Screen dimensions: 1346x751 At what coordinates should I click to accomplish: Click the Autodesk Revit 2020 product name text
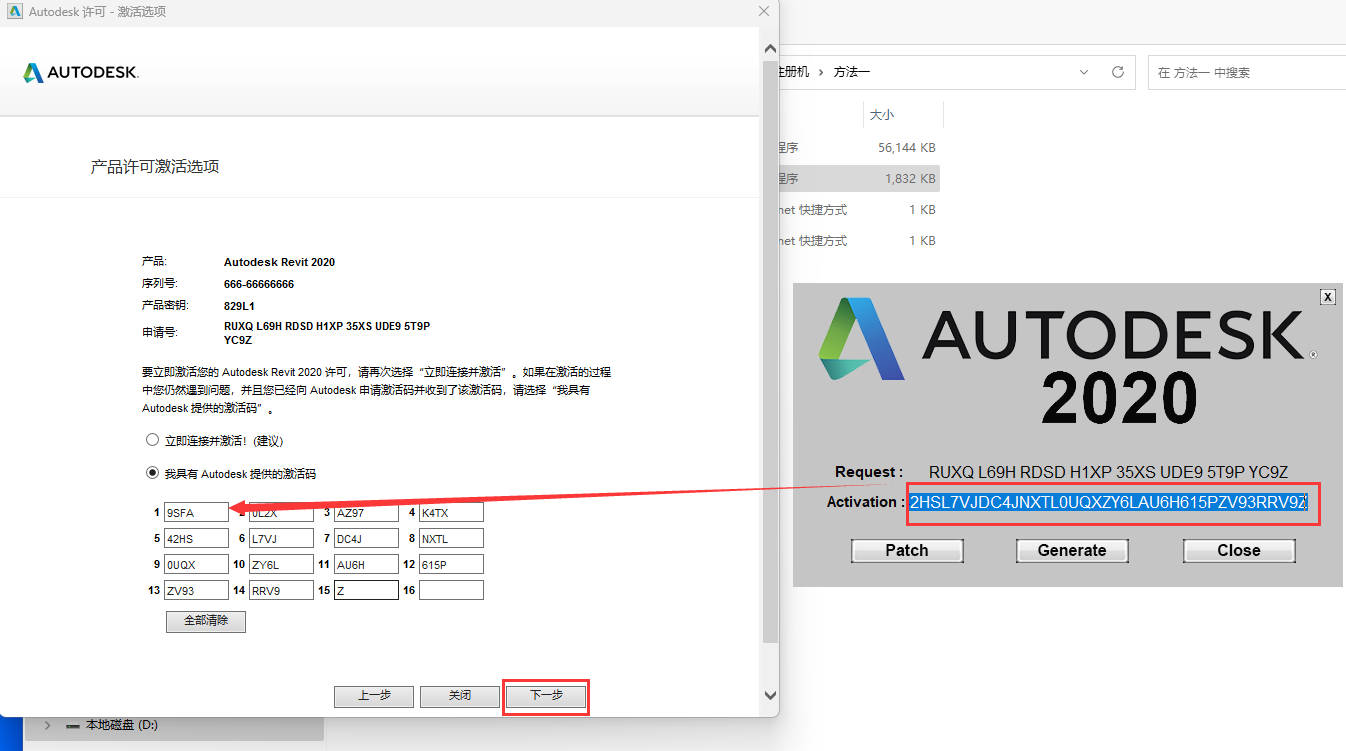[279, 262]
